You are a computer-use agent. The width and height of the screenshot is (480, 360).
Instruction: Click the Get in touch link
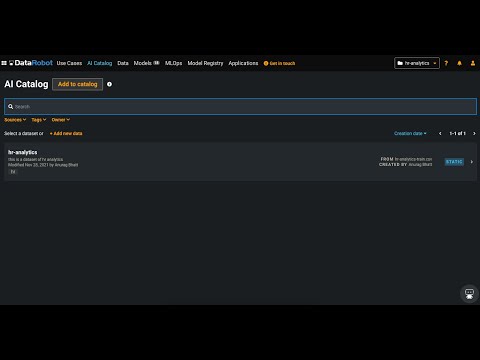(x=279, y=63)
